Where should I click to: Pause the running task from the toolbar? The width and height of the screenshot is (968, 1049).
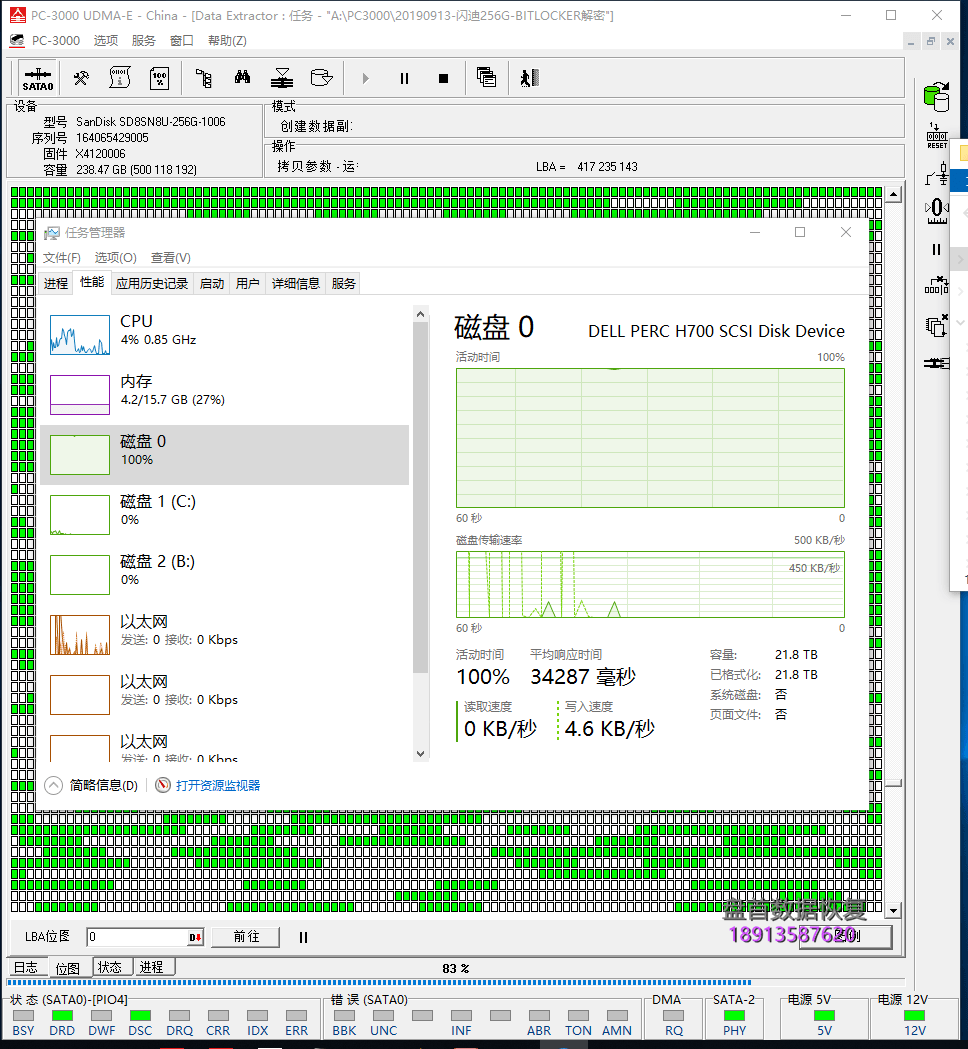click(x=404, y=78)
